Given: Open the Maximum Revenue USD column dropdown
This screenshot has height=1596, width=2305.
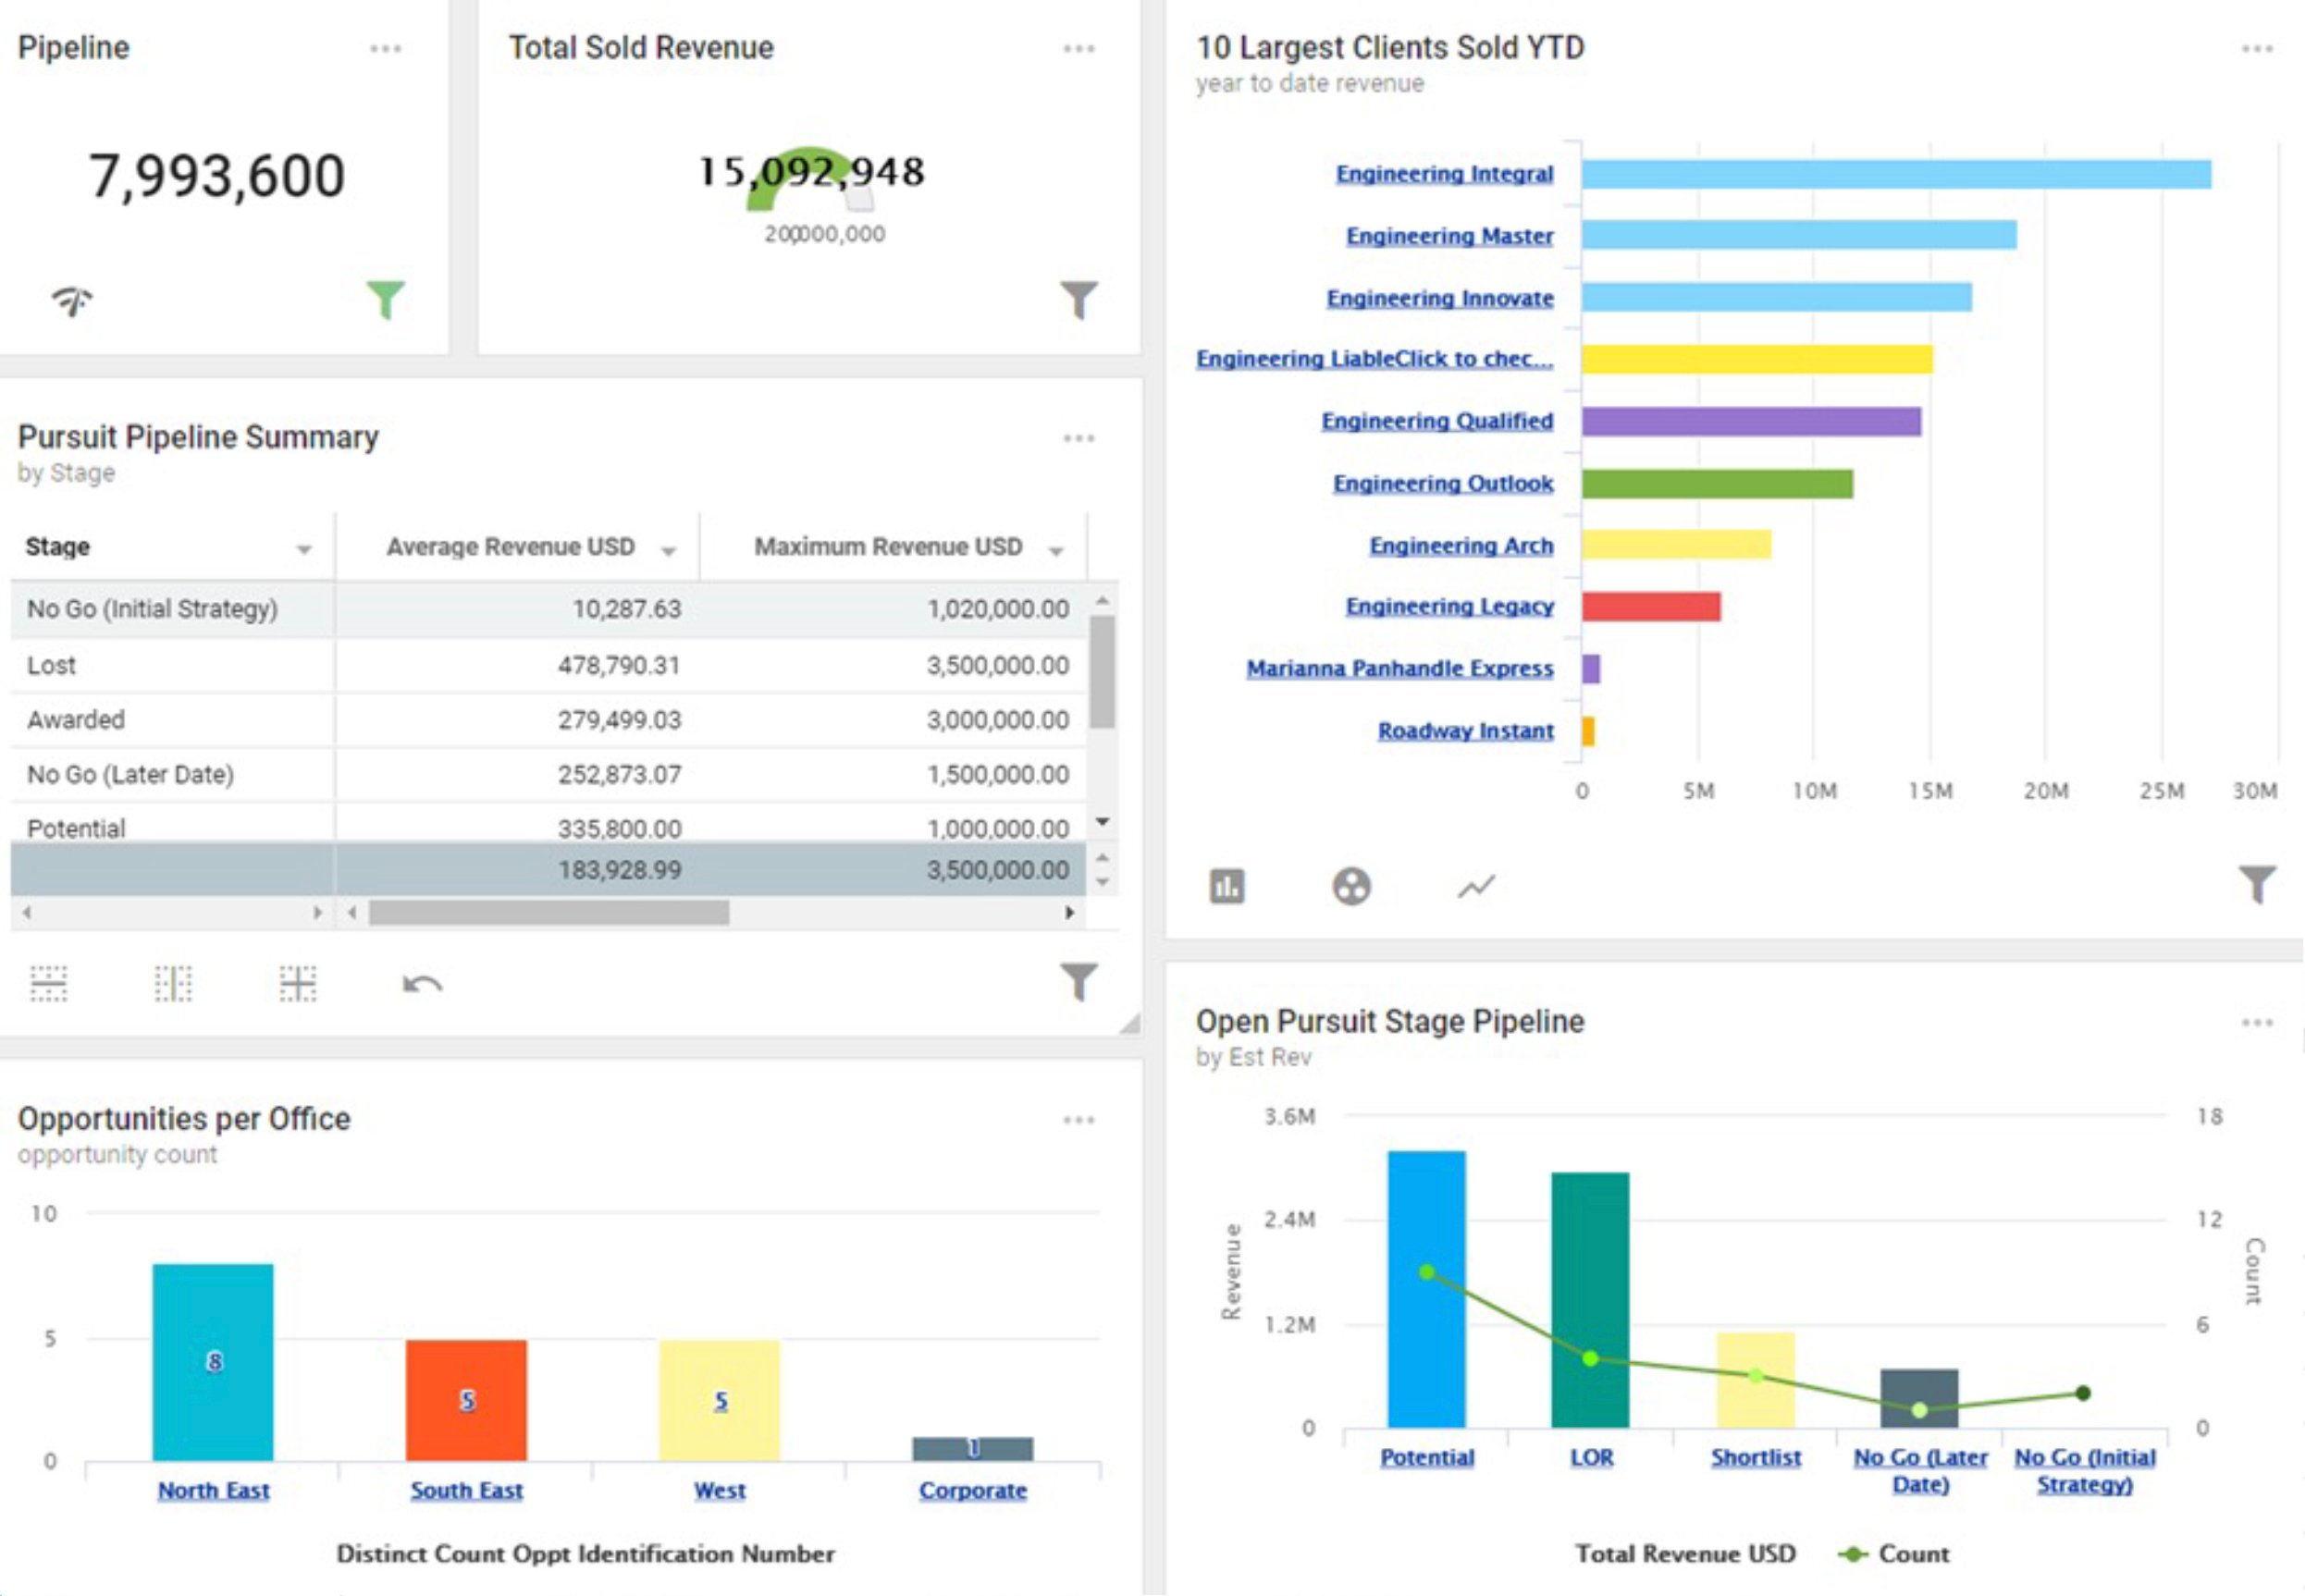Looking at the screenshot, I should coord(1056,550).
